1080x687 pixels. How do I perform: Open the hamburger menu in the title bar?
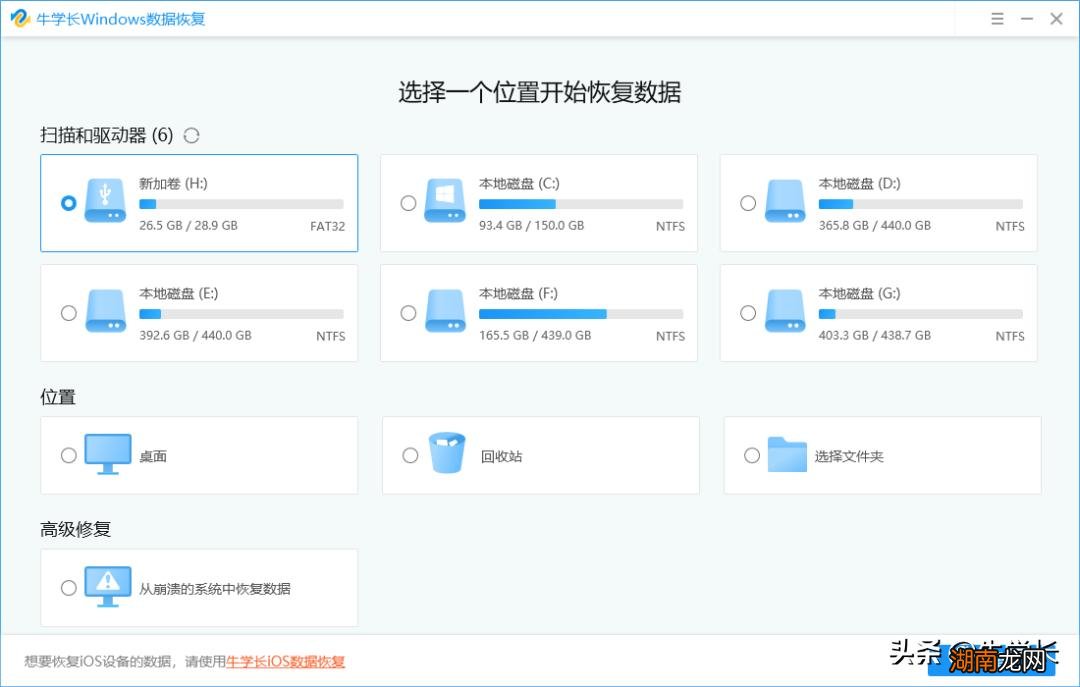(996, 18)
